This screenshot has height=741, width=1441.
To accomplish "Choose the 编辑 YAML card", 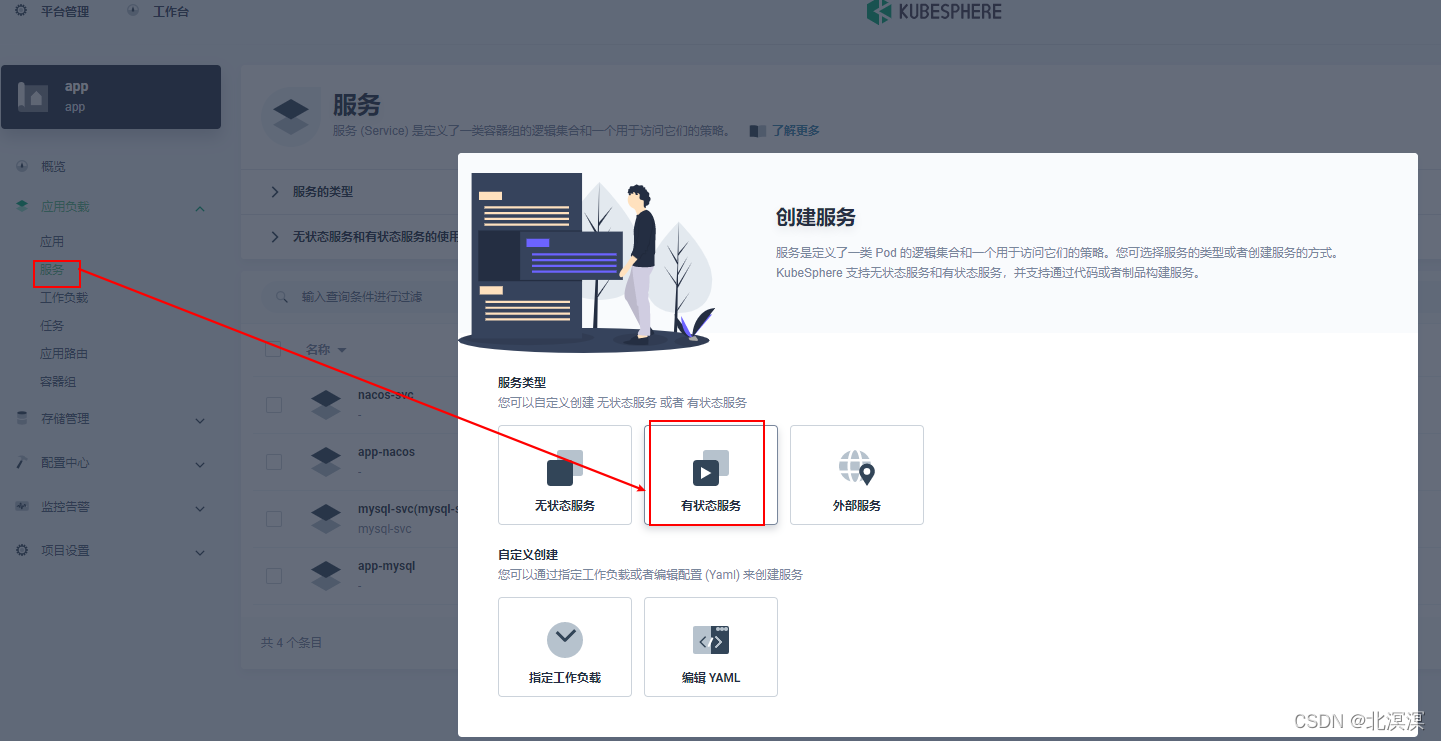I will pos(711,647).
